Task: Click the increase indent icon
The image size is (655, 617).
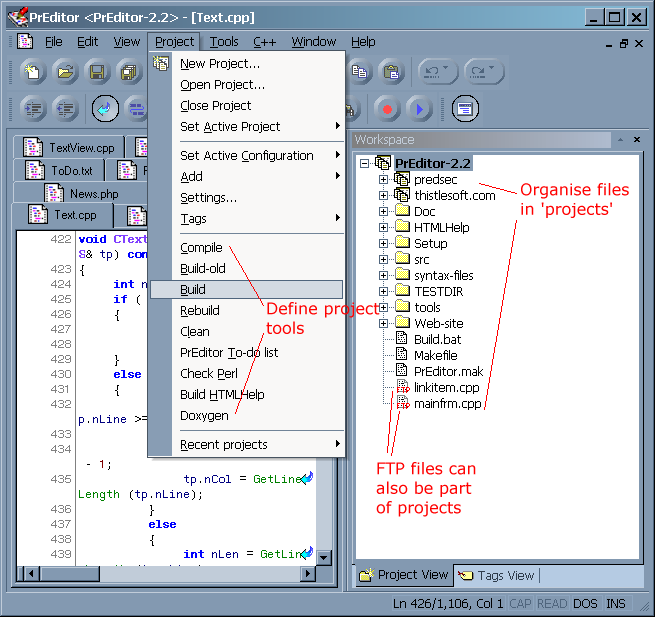Action: [33, 109]
